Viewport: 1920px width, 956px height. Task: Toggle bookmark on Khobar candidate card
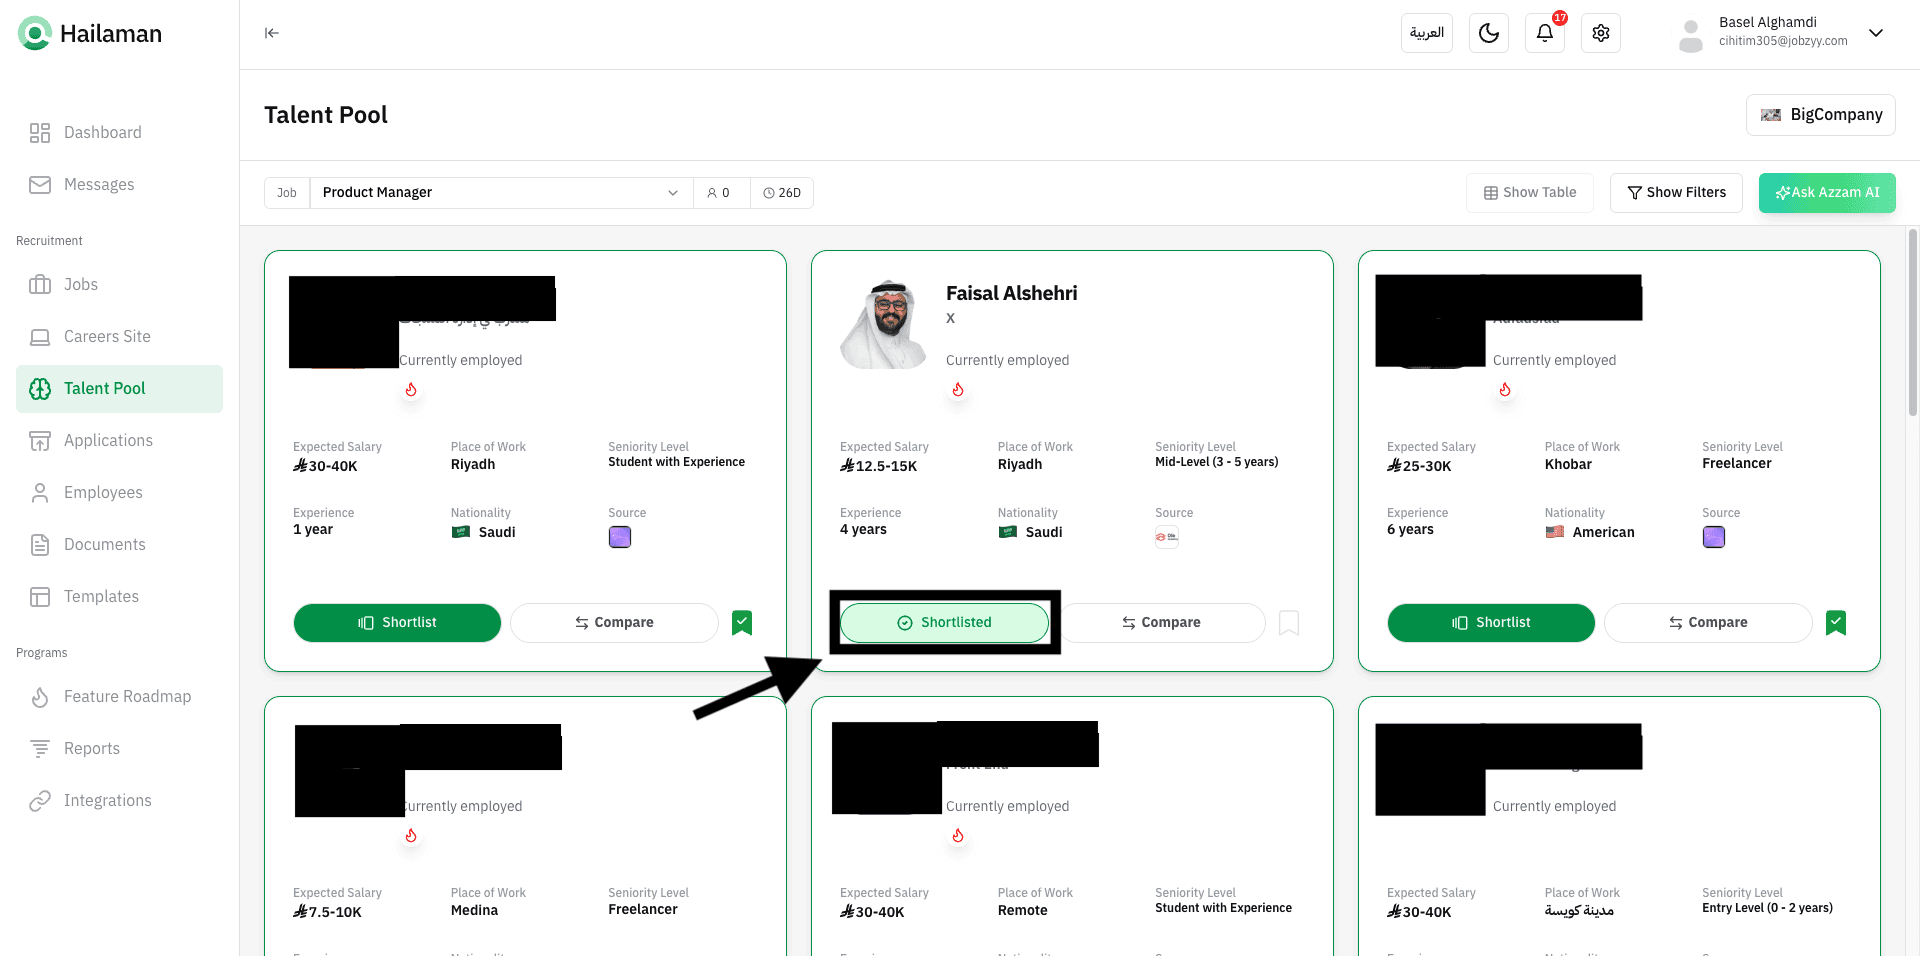(x=1836, y=623)
